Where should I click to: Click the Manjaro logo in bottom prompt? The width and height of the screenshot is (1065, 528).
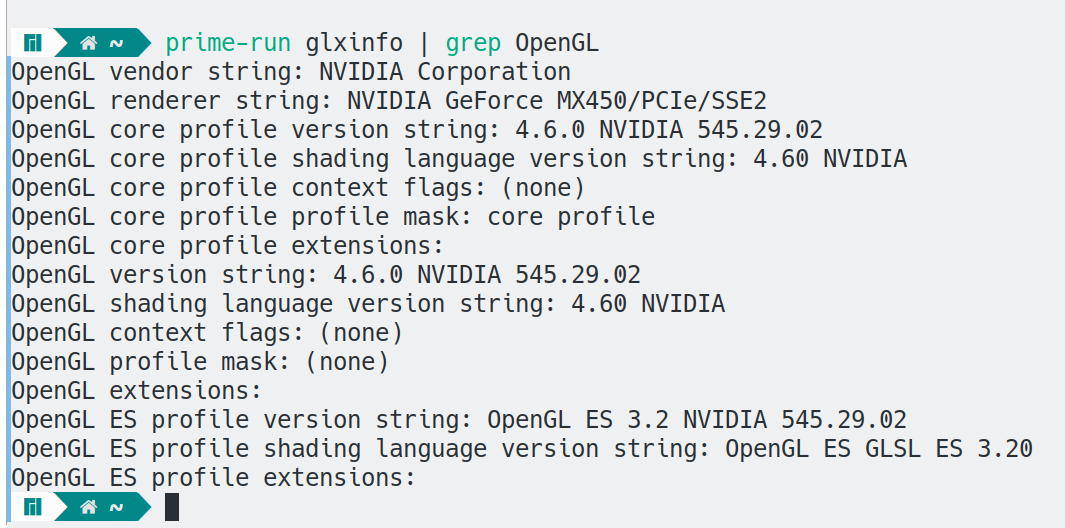coord(33,507)
